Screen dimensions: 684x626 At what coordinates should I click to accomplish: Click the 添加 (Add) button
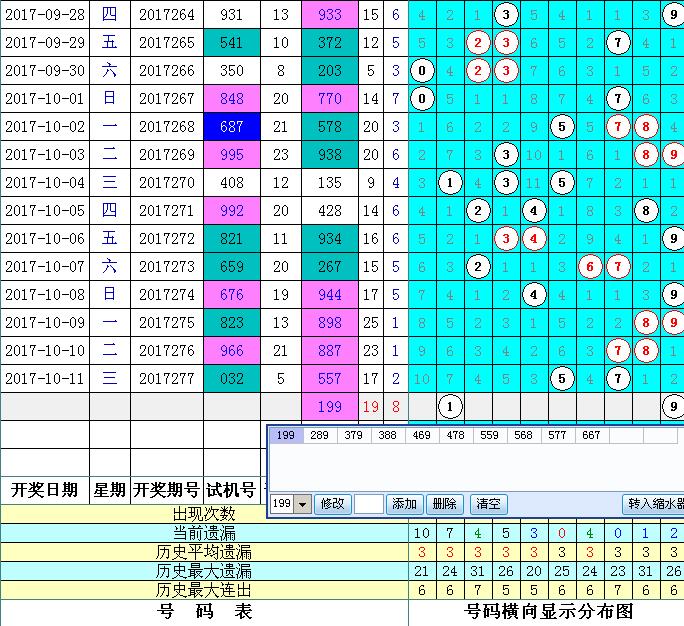(x=404, y=505)
